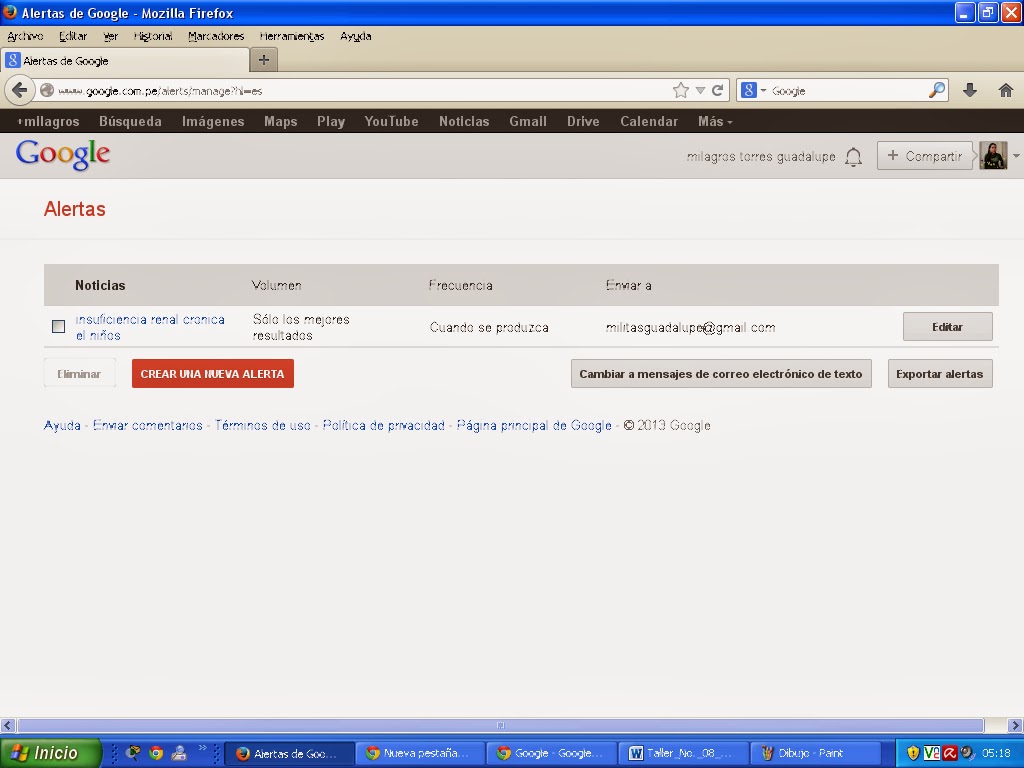Click the Google logo
The width and height of the screenshot is (1024, 768).
(x=63, y=155)
